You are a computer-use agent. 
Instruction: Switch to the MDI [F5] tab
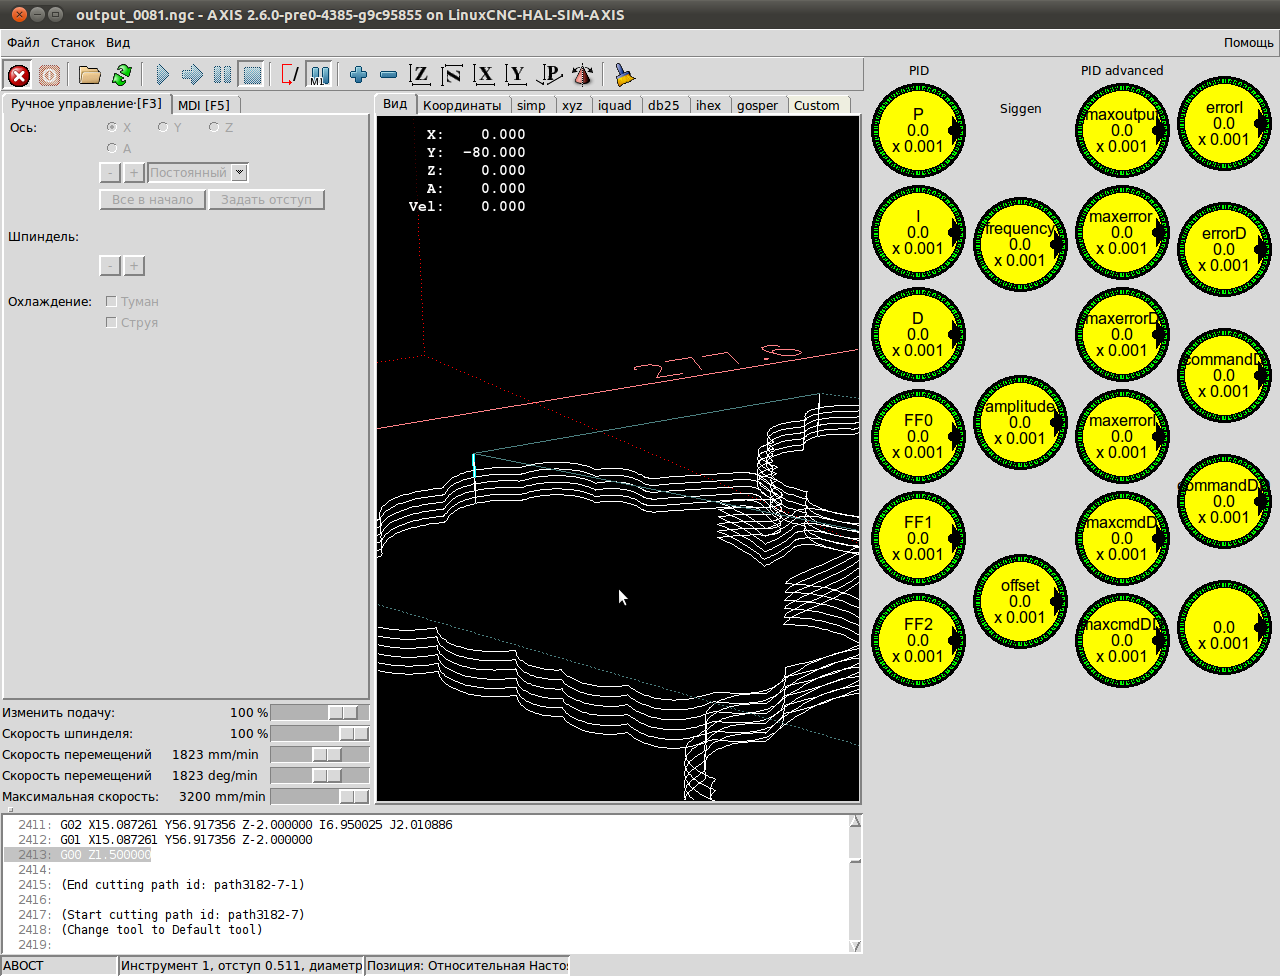click(x=204, y=105)
